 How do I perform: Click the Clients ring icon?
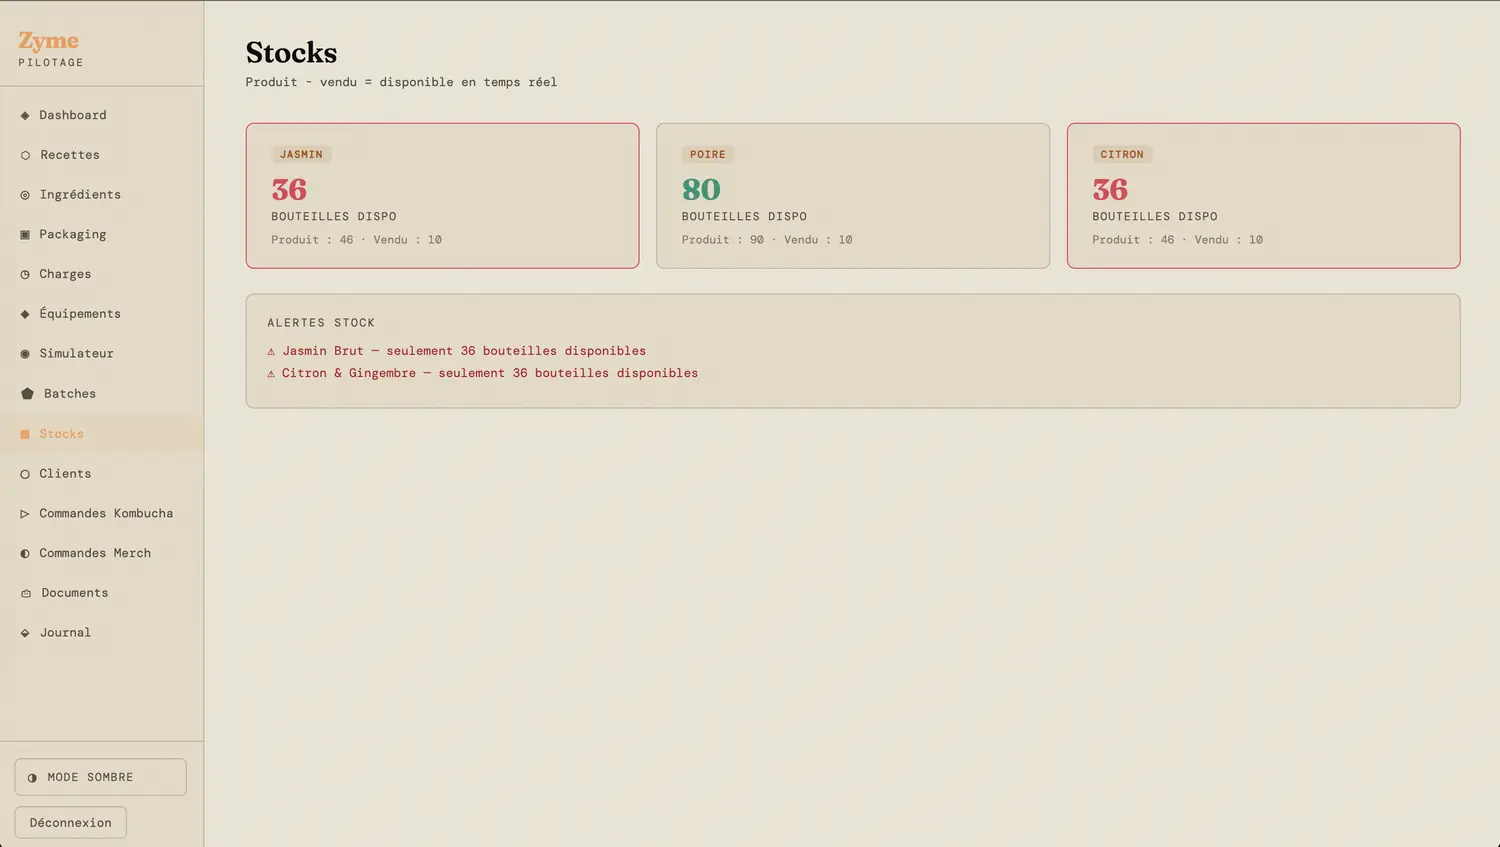pos(25,474)
